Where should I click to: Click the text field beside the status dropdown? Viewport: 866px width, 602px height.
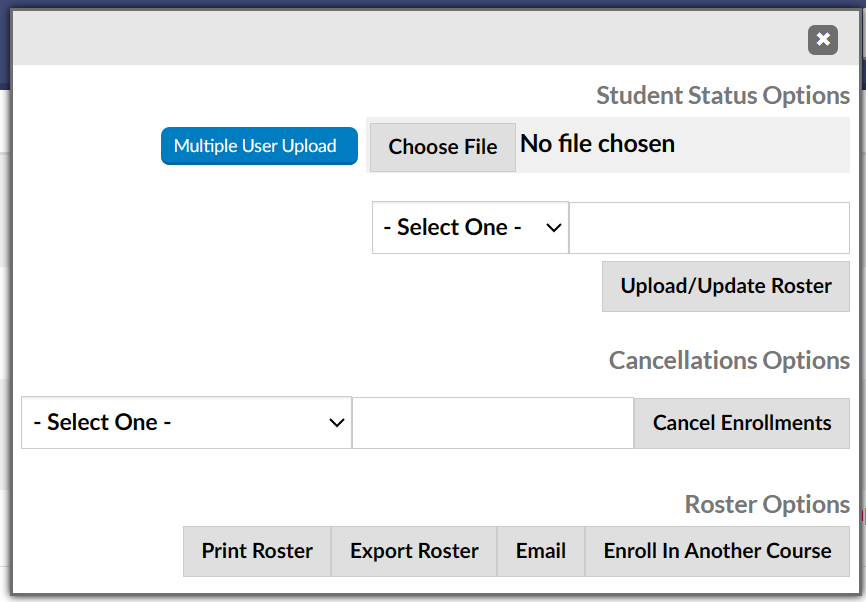point(709,227)
